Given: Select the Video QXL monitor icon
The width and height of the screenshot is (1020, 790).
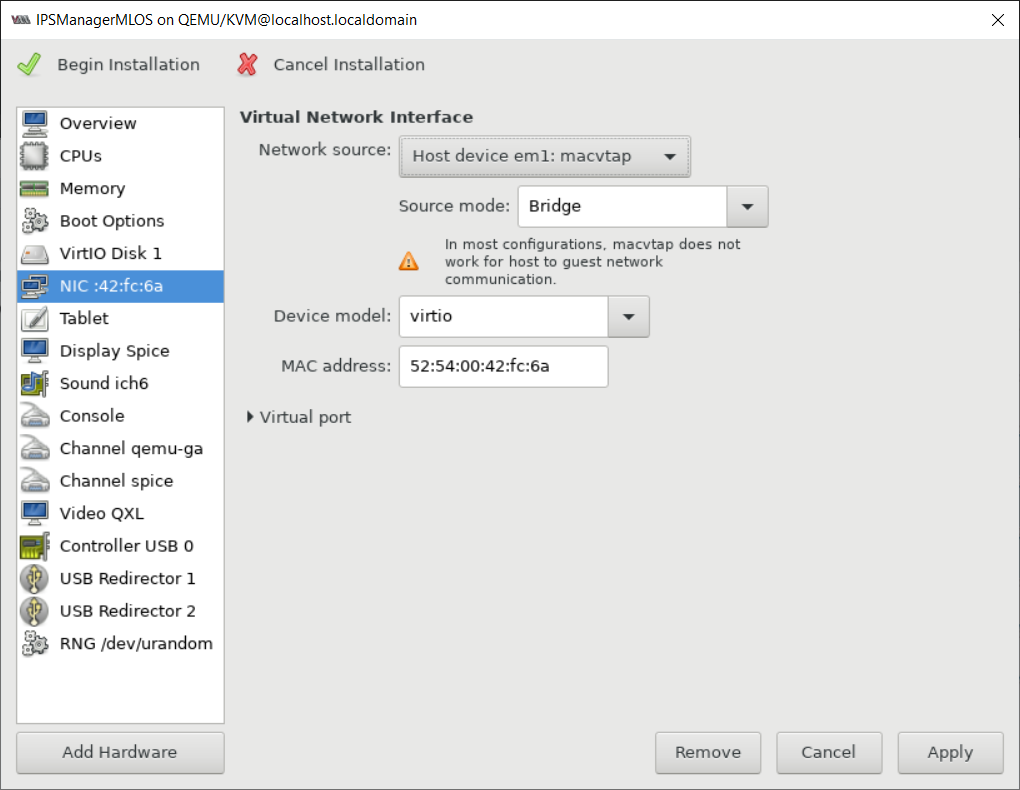Looking at the screenshot, I should pos(34,513).
